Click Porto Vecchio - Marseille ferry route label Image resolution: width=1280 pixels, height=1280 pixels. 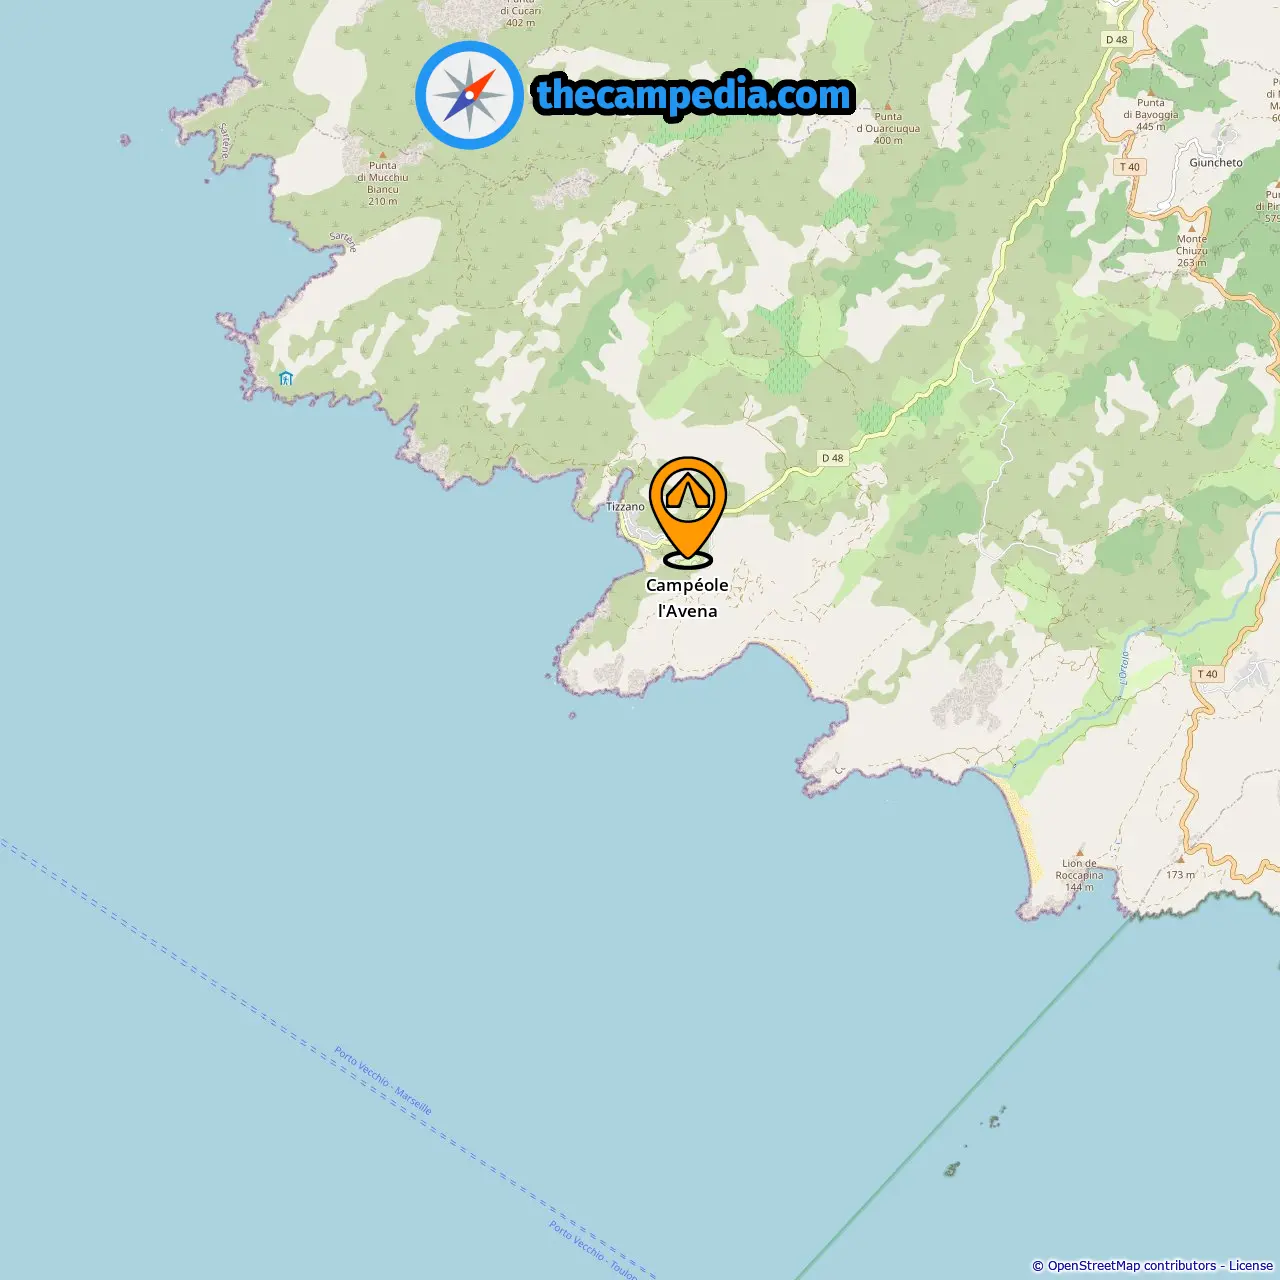click(383, 1081)
